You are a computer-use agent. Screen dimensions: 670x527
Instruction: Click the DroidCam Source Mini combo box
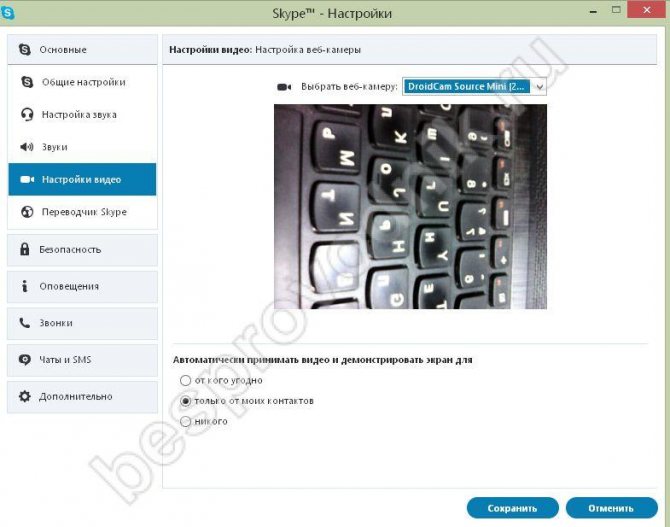click(474, 87)
